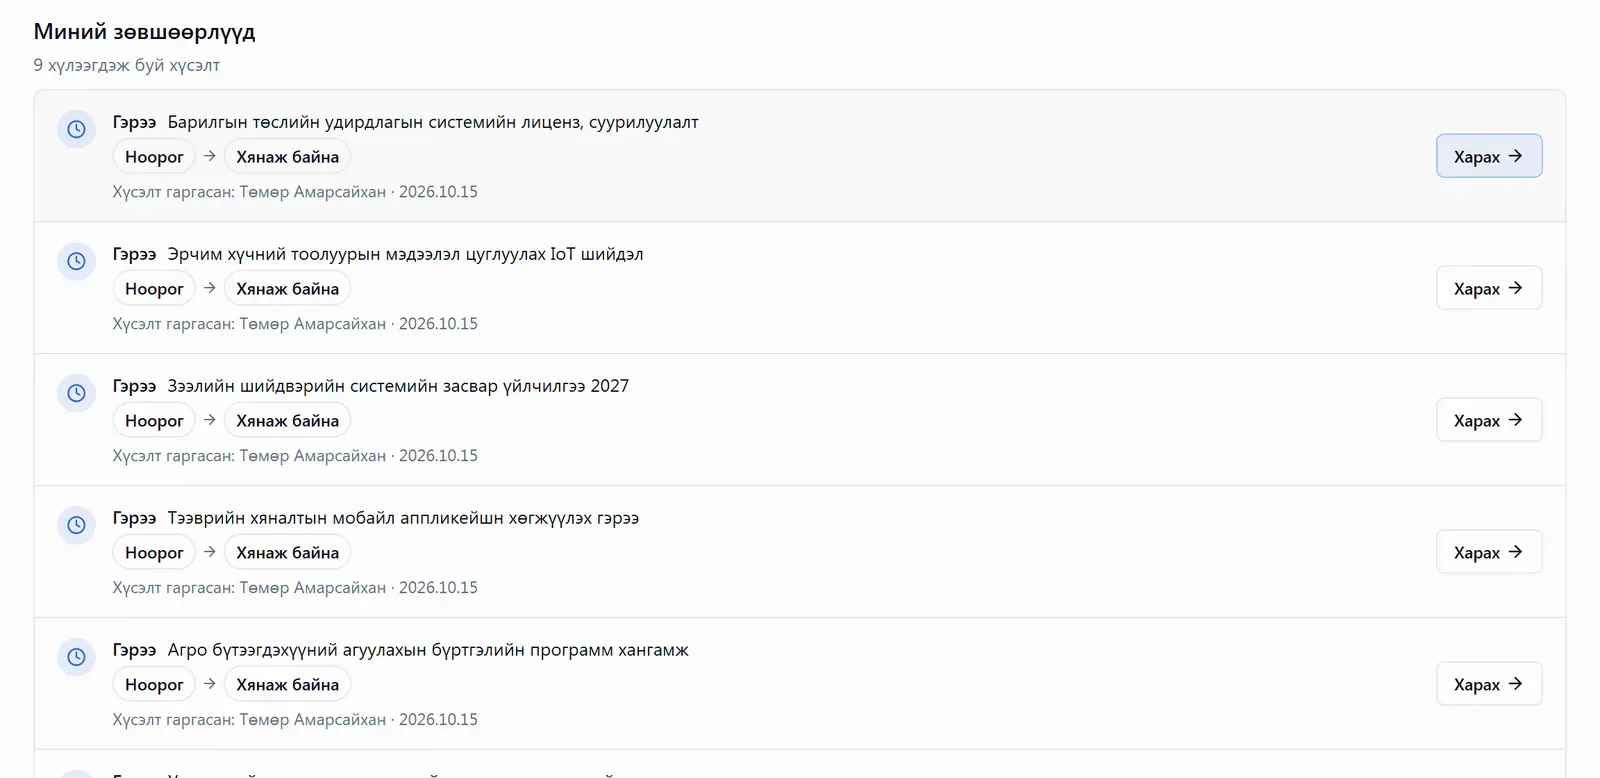1600x778 pixels.
Task: Click 'Хянаж байна' chip in Тээврийн хяналтын row
Action: coord(287,553)
